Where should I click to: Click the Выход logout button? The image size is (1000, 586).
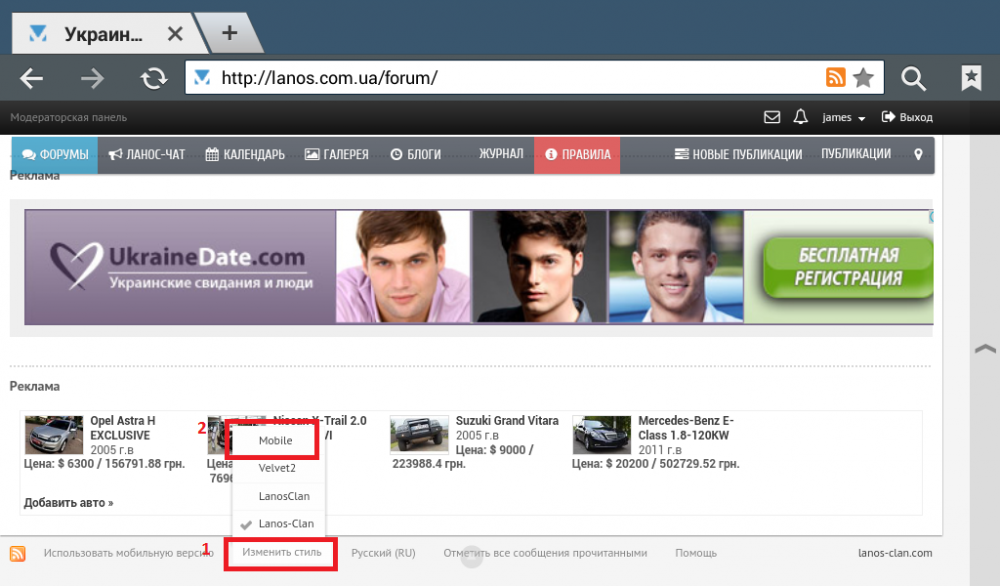(907, 117)
